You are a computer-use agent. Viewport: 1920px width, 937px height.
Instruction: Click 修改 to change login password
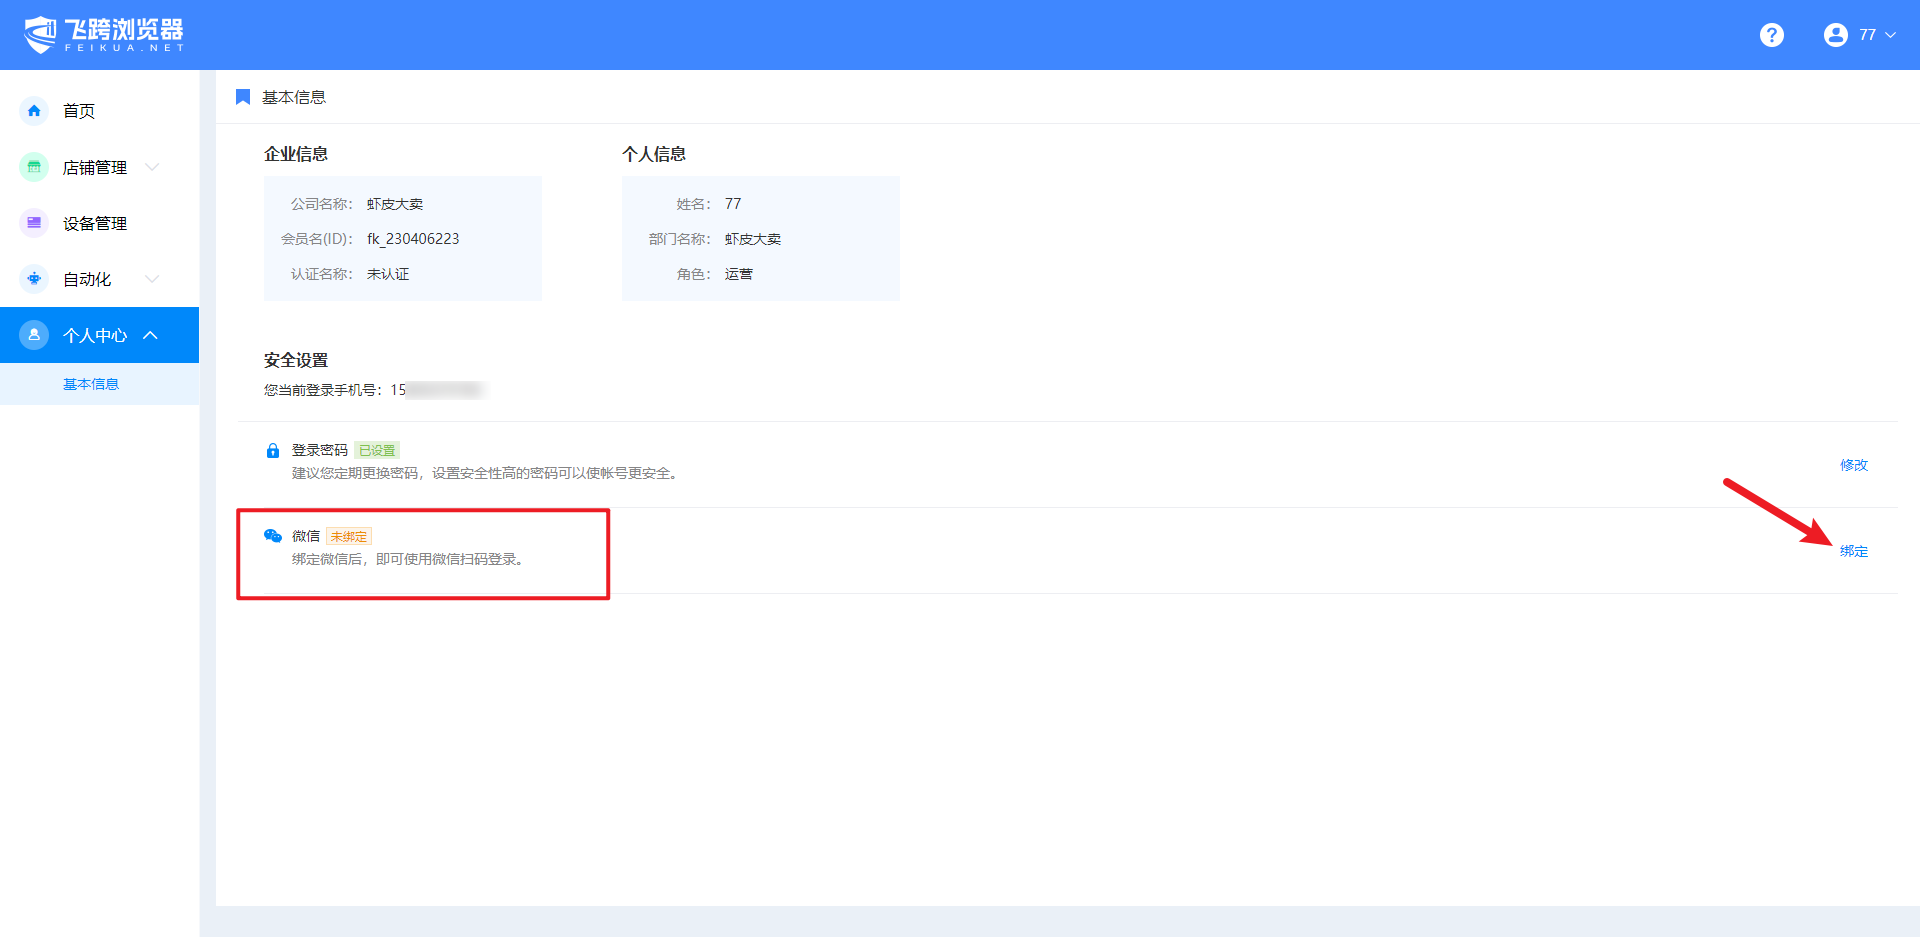[x=1853, y=465]
